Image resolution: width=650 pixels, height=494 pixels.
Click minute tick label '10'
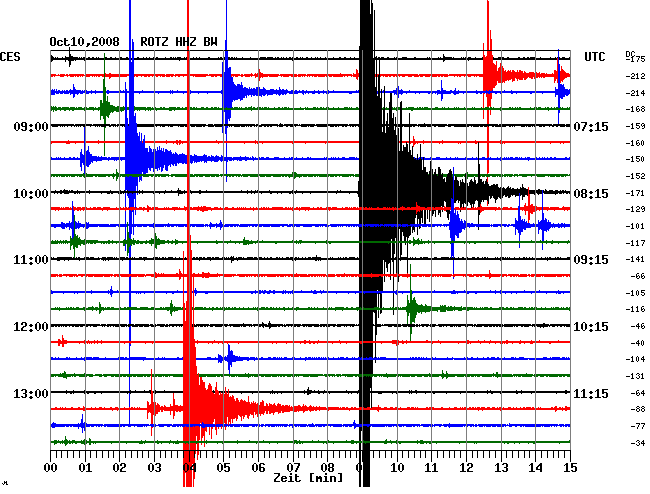(x=397, y=468)
